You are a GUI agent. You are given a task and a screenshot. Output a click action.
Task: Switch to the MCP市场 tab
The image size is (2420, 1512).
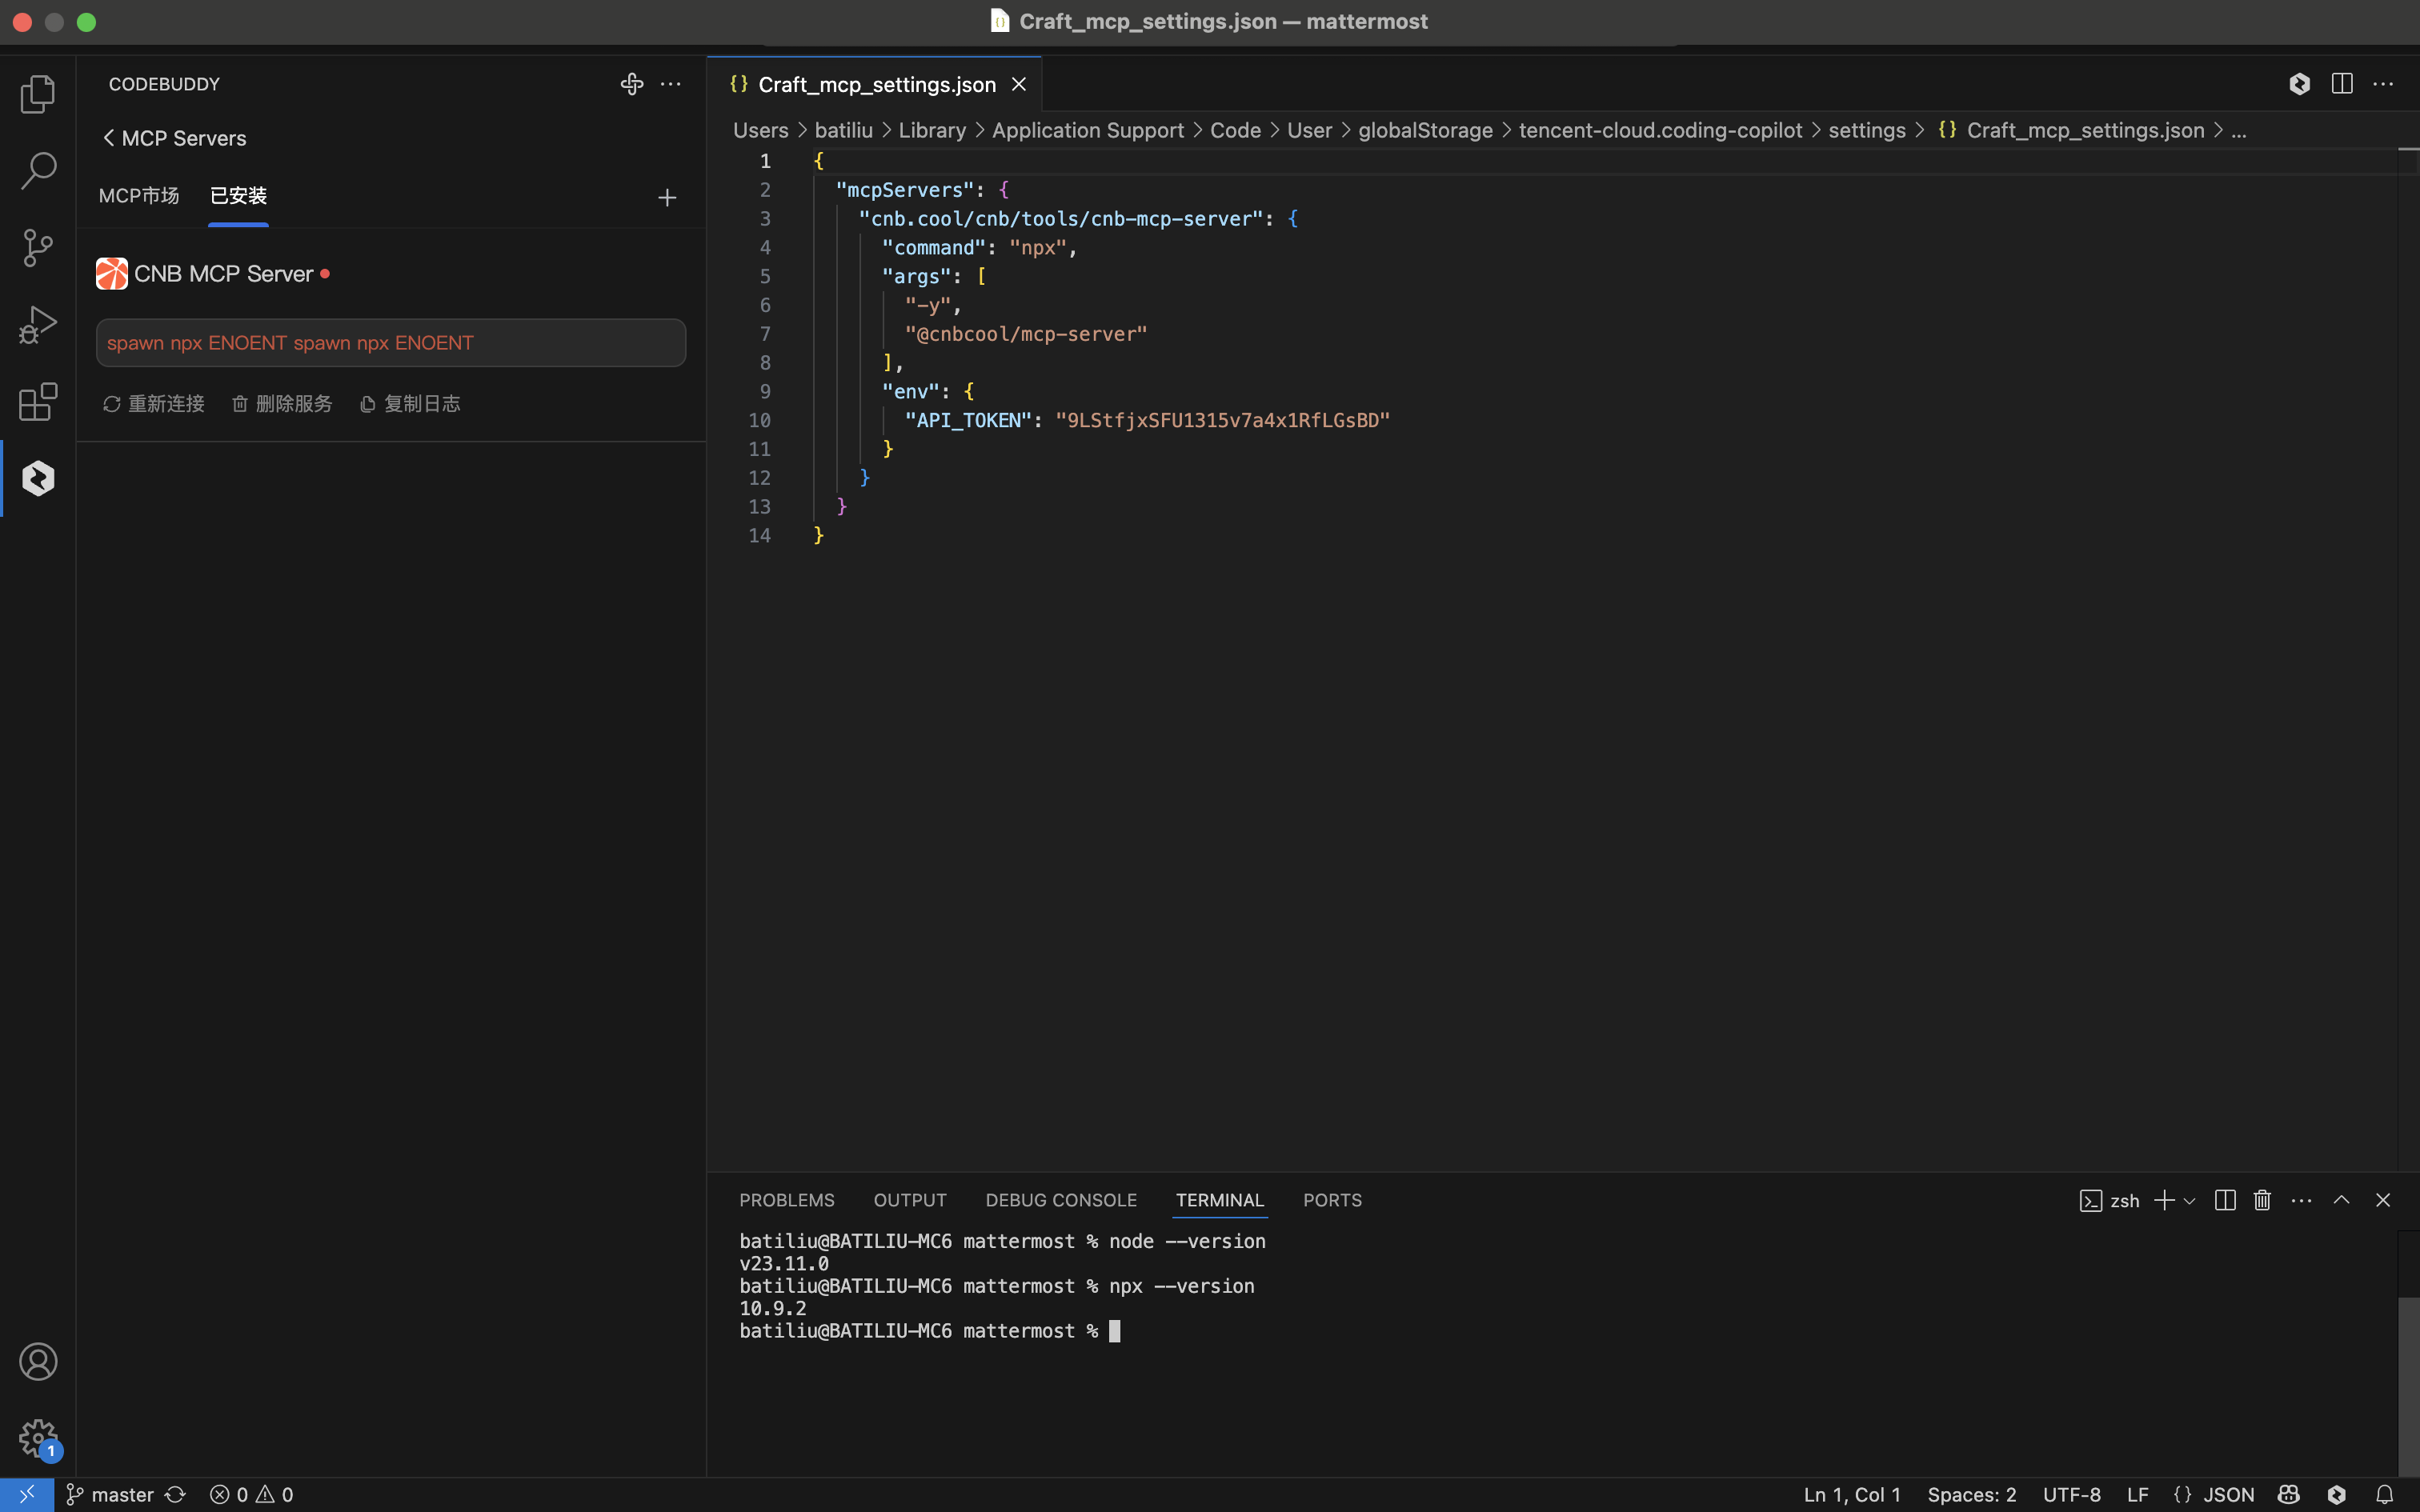pyautogui.click(x=139, y=196)
